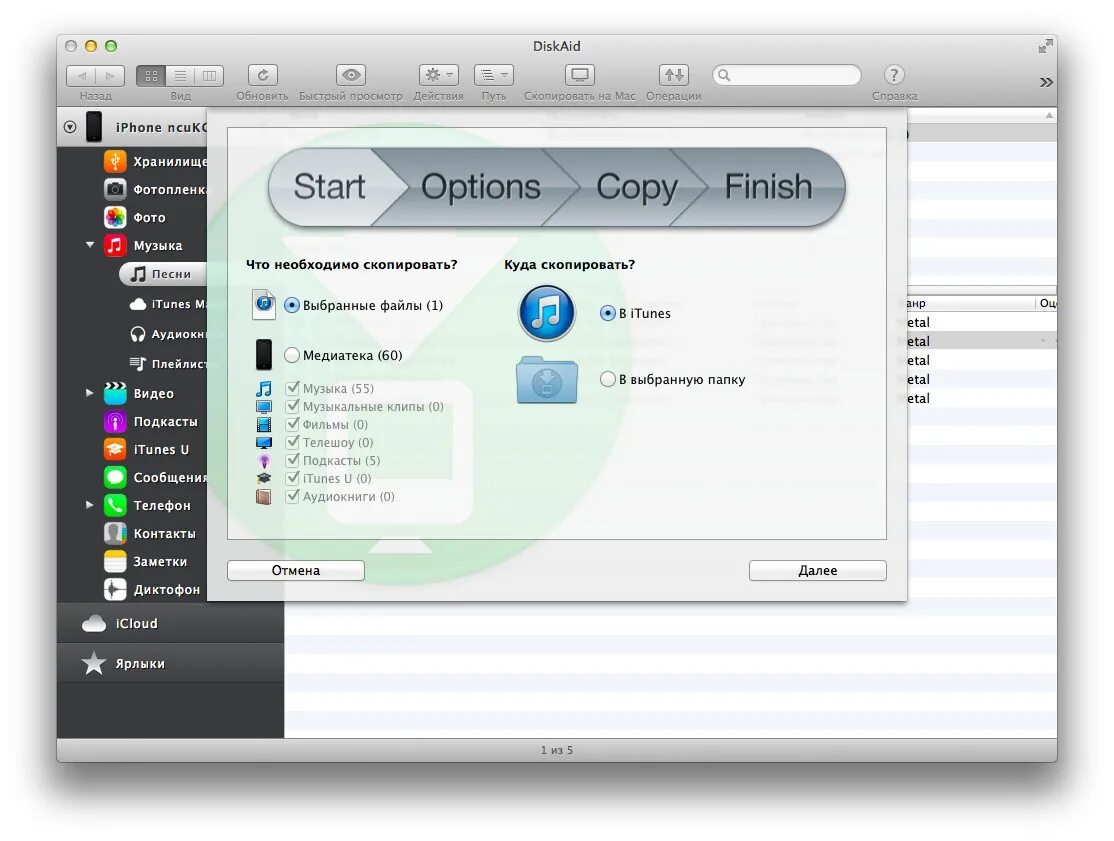Expand the Телефон section triangle
This screenshot has height=841, width=1114.
point(90,505)
